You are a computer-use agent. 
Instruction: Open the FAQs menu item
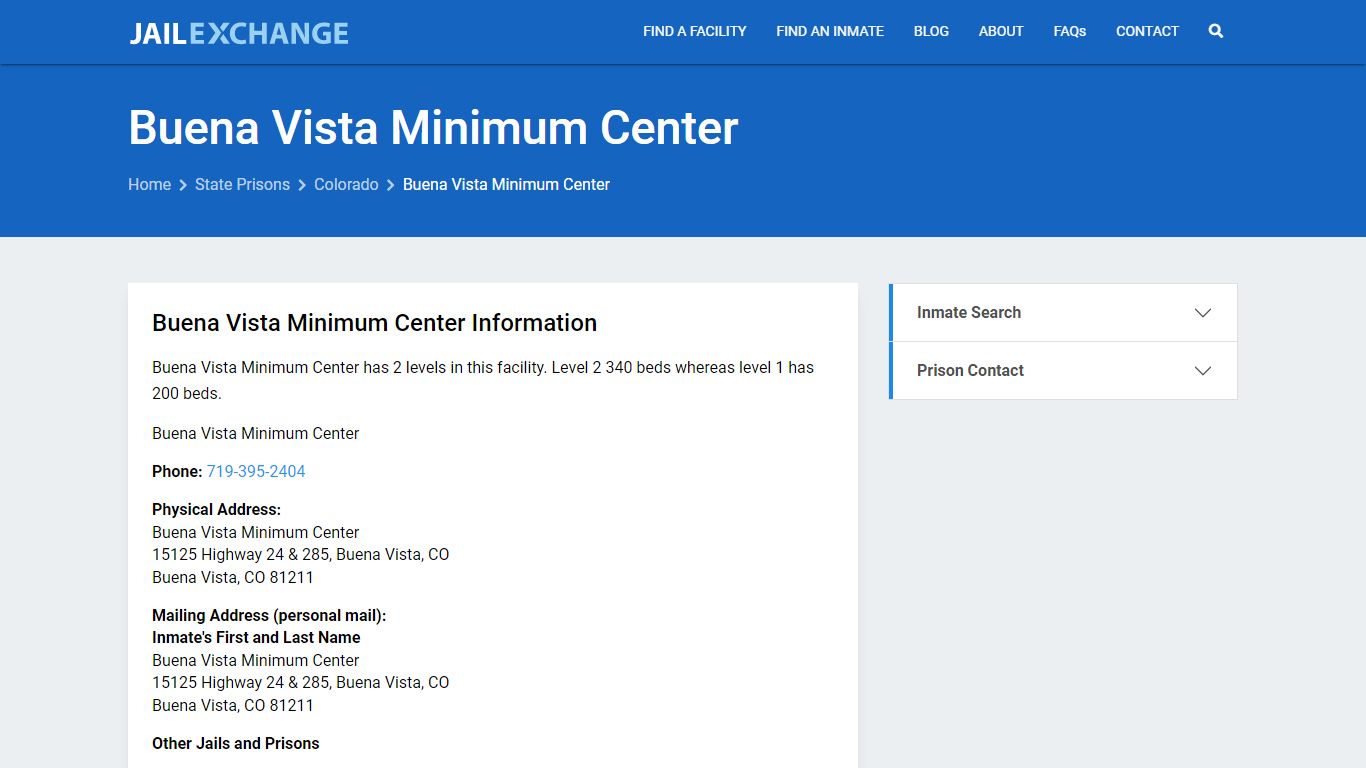1069,31
